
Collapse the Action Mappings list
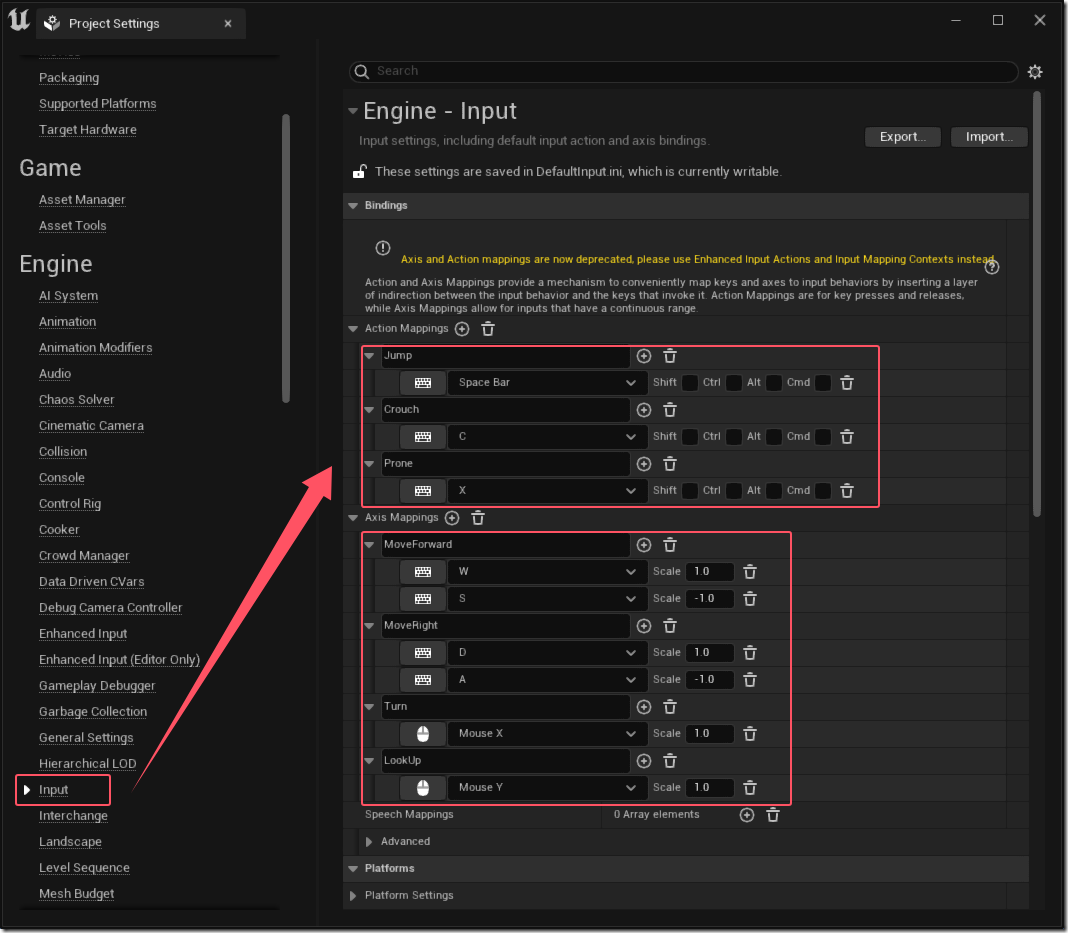pyautogui.click(x=353, y=329)
